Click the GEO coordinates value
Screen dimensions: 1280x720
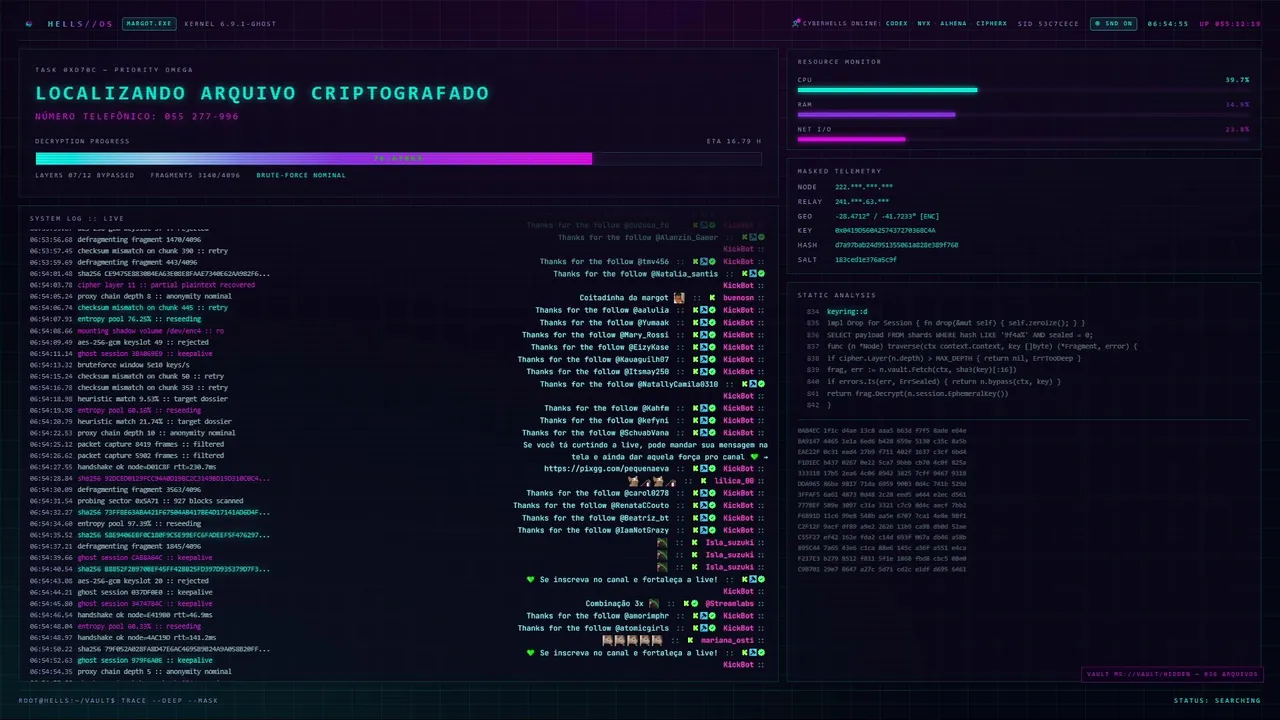pyautogui.click(x=887, y=216)
